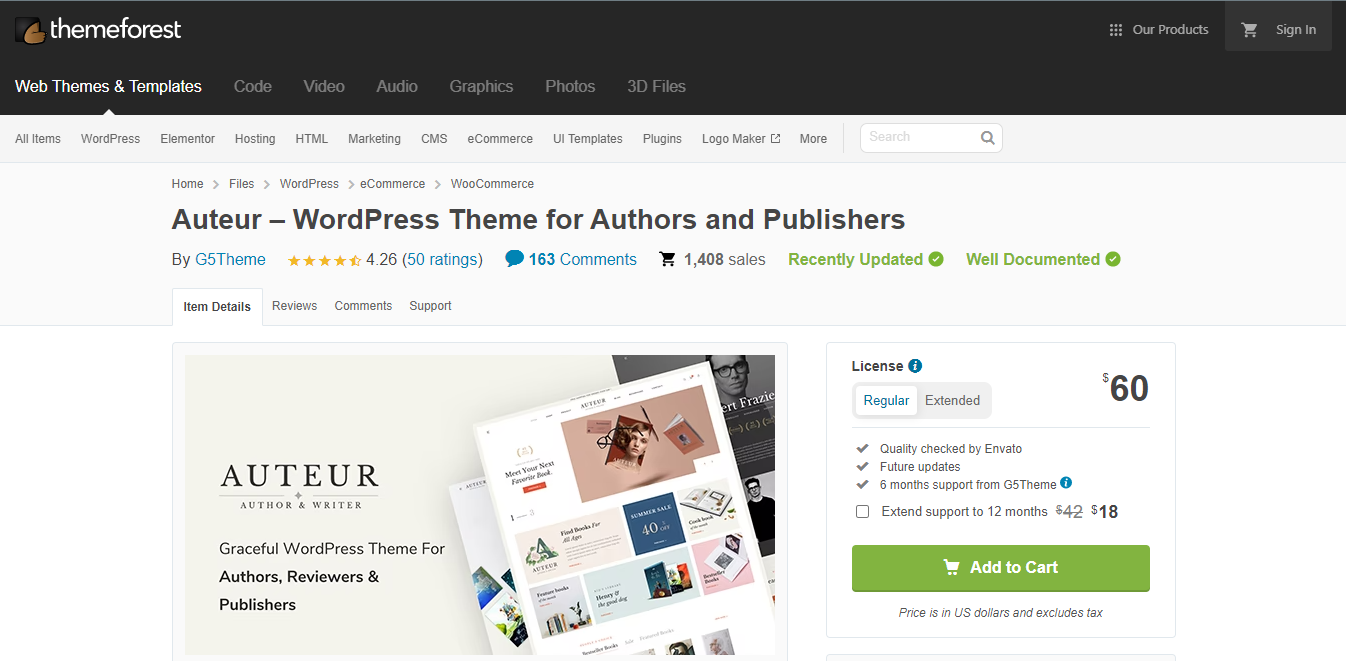Open the Our Products grid icon
Screen dimensions: 1346x661
[x=1116, y=30]
